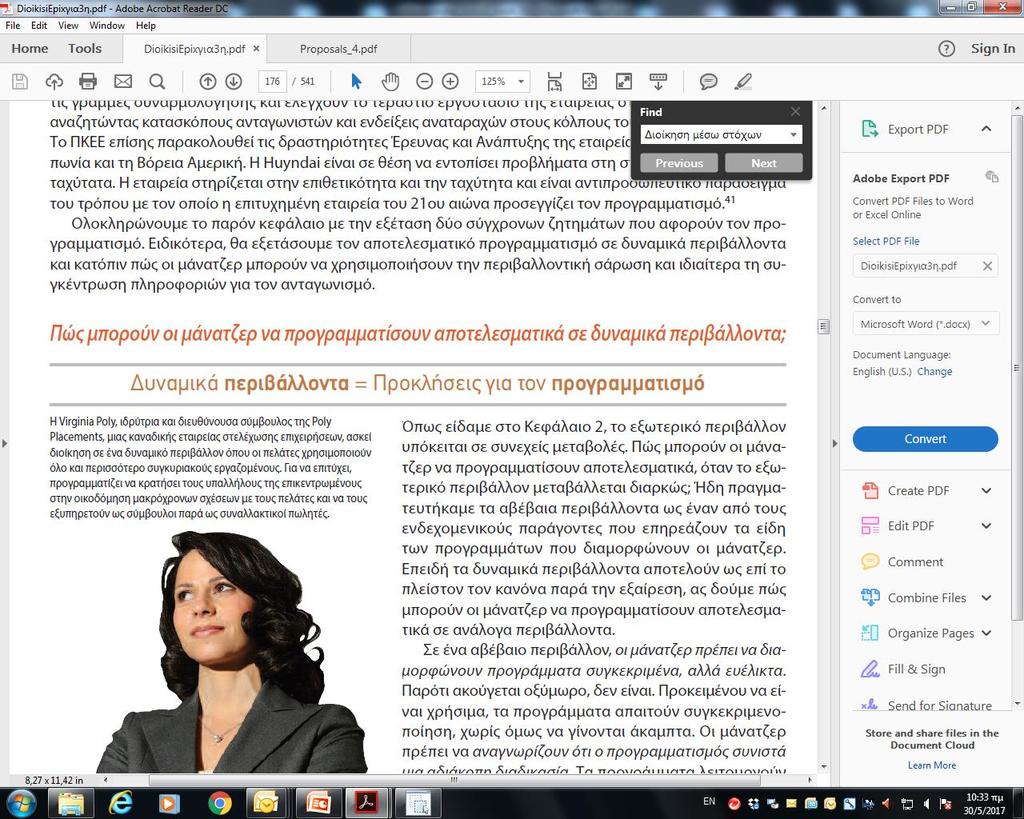Viewport: 1024px width, 819px height.
Task: Click the send by email envelope icon
Action: pos(123,82)
